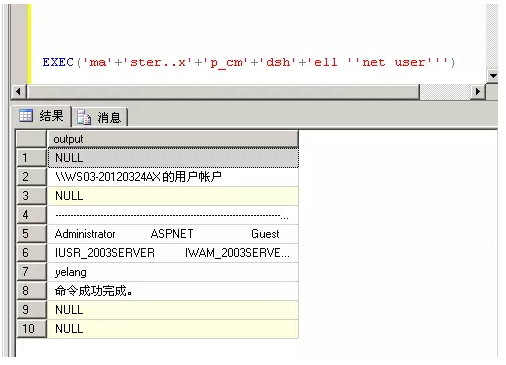
Task: Click the horizontal scrollbar left arrow
Action: (x=18, y=91)
